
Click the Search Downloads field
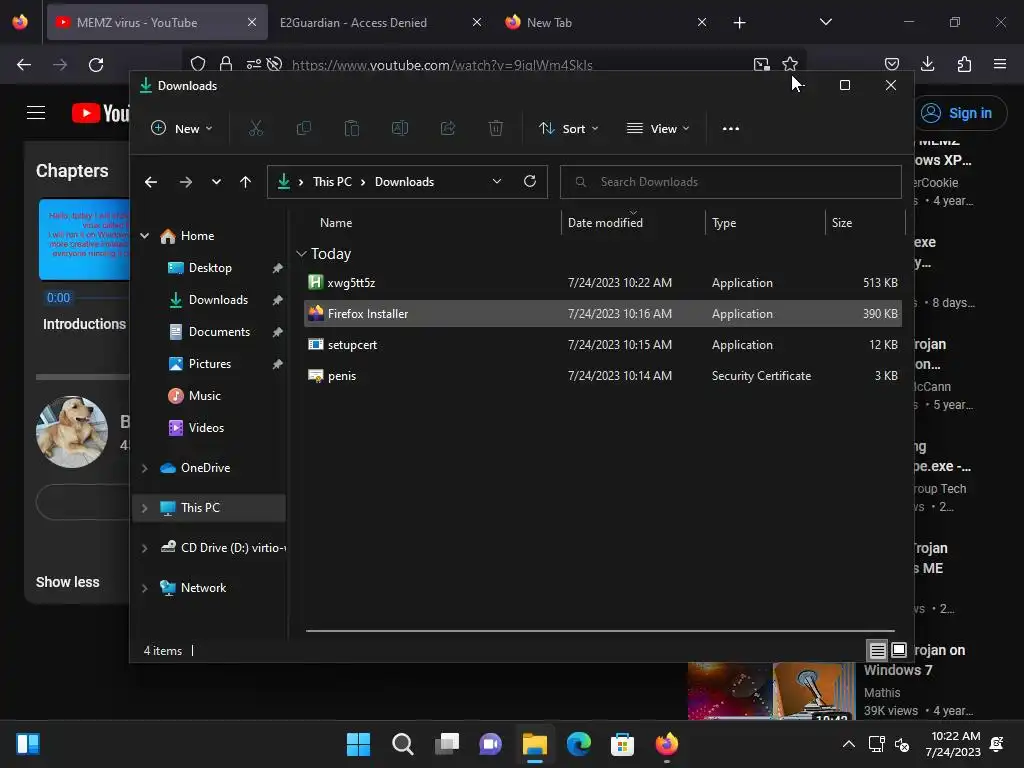731,182
